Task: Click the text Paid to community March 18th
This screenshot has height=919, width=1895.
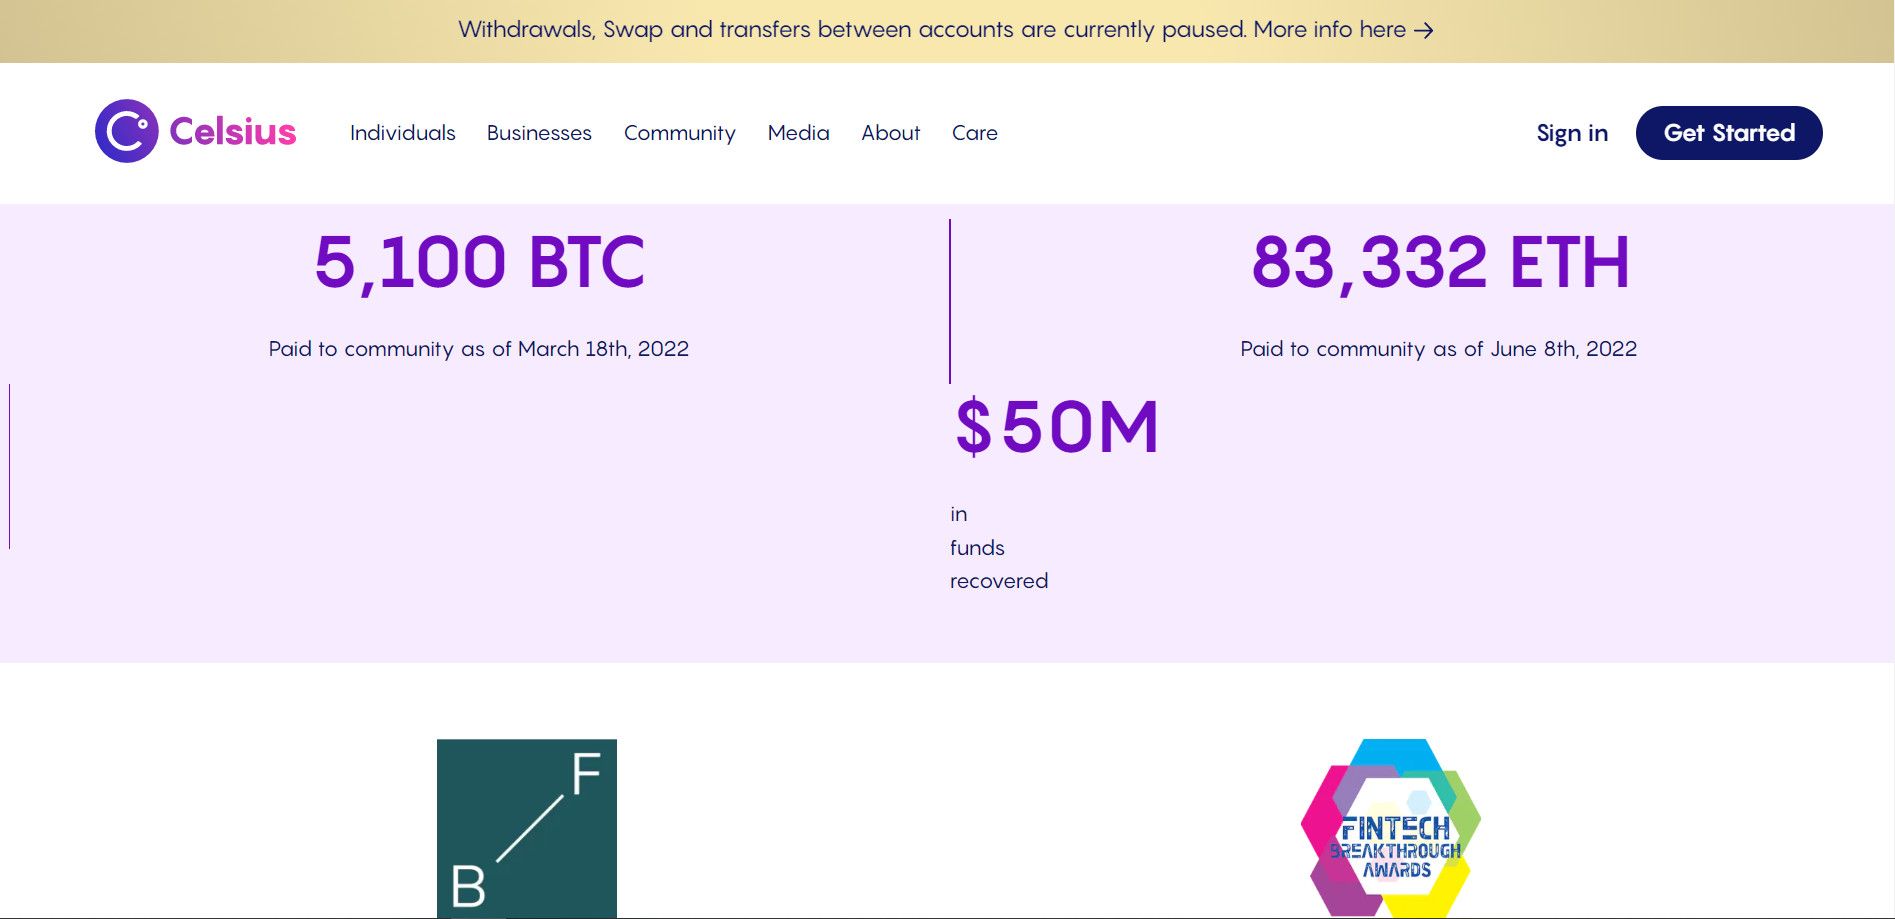Action: 479,349
